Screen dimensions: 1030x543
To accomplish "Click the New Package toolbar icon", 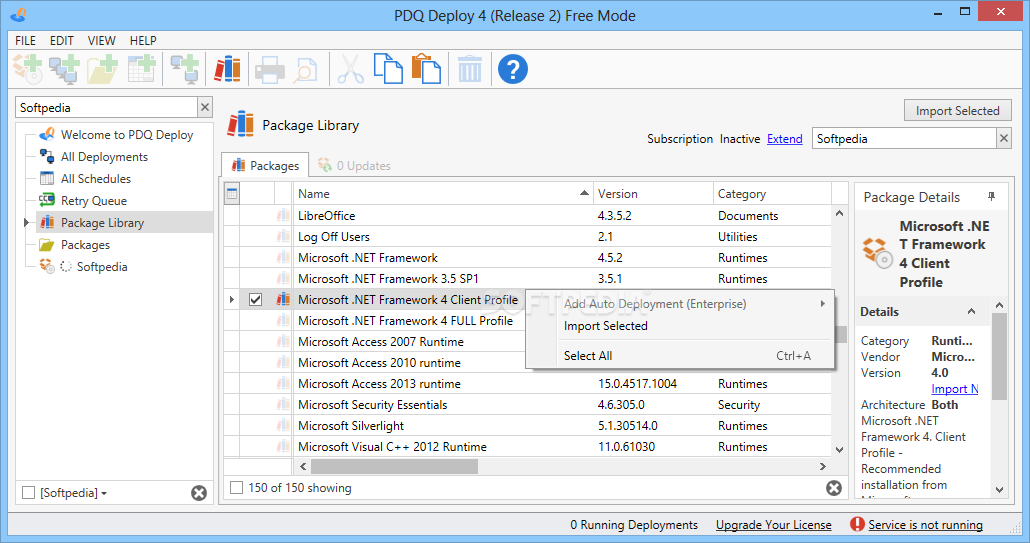I will [x=28, y=68].
